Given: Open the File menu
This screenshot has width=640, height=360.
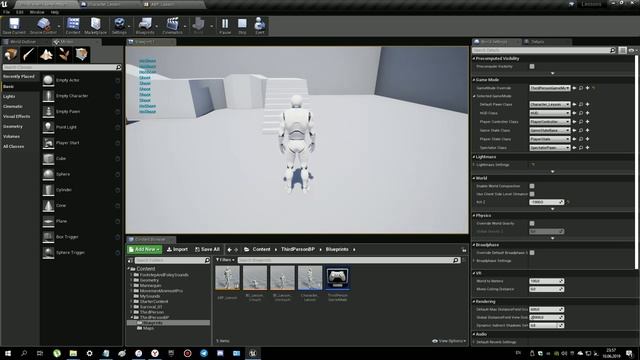Looking at the screenshot, I should 7,12.
